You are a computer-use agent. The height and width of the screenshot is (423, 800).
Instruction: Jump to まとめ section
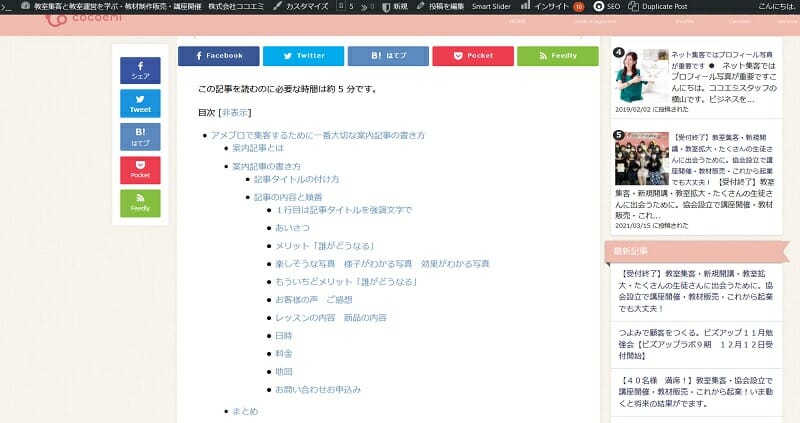[245, 411]
